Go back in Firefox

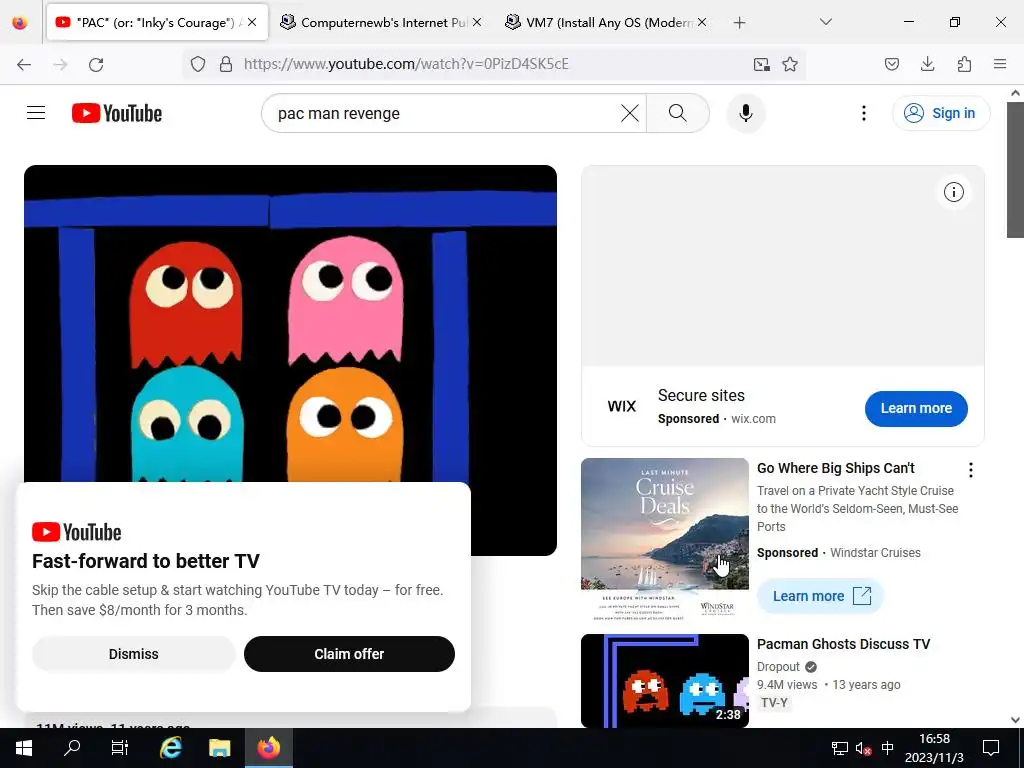tap(24, 64)
